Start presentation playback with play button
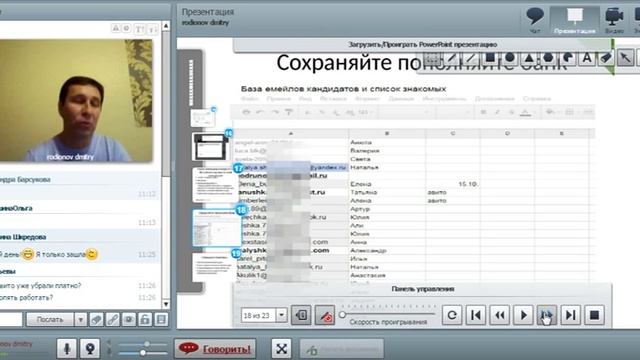The width and height of the screenshot is (640, 360). coord(523,315)
